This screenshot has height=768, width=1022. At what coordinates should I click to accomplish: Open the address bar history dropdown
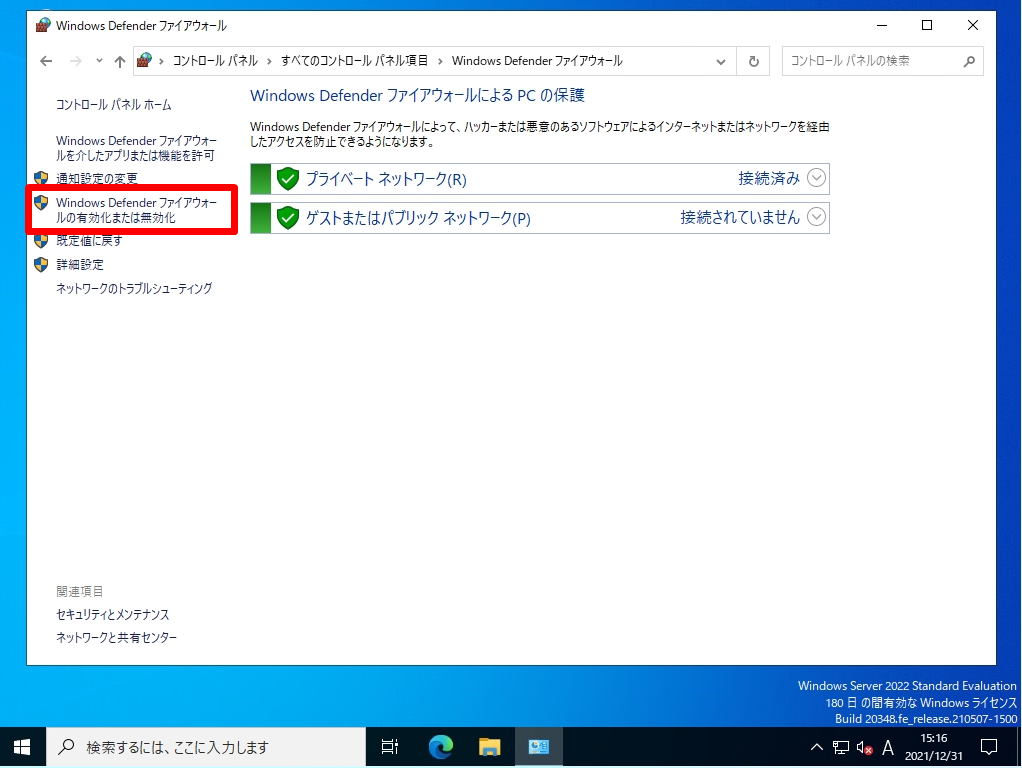pyautogui.click(x=721, y=61)
